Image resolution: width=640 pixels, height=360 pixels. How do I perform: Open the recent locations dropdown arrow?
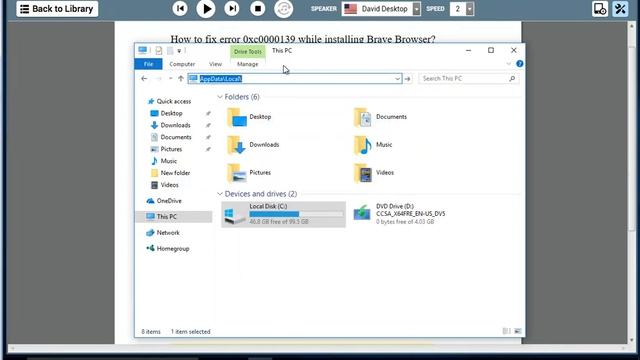tap(170, 78)
